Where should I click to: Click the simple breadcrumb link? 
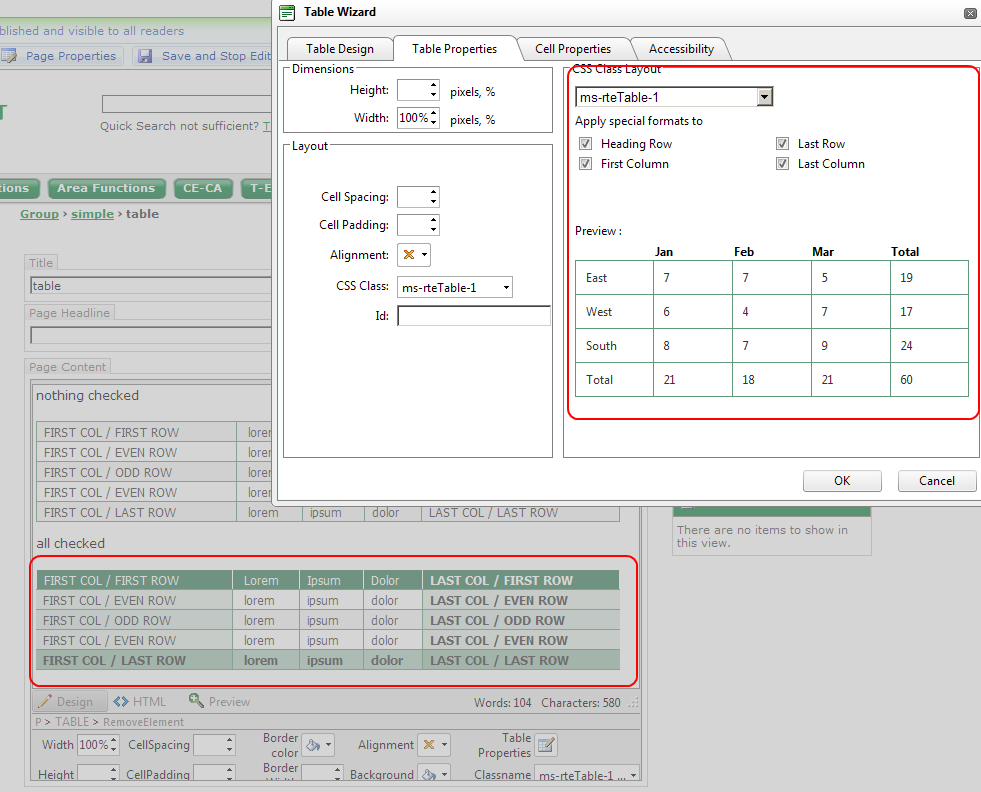(x=93, y=214)
